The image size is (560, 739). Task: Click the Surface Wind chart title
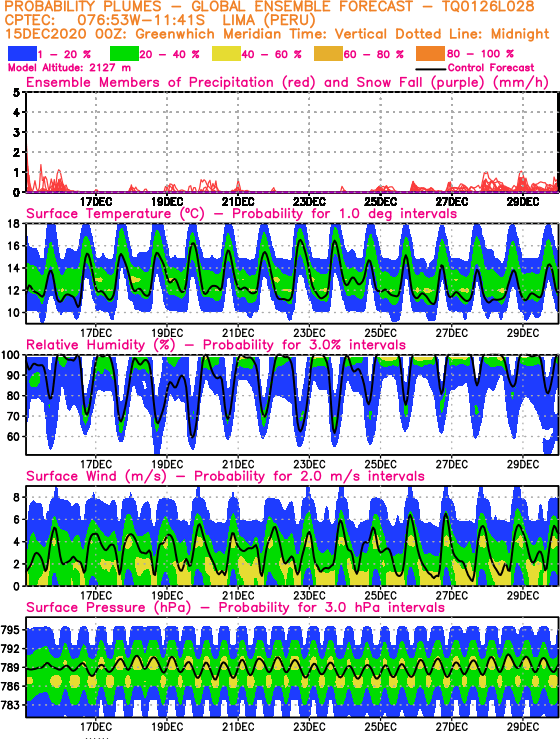(x=225, y=476)
